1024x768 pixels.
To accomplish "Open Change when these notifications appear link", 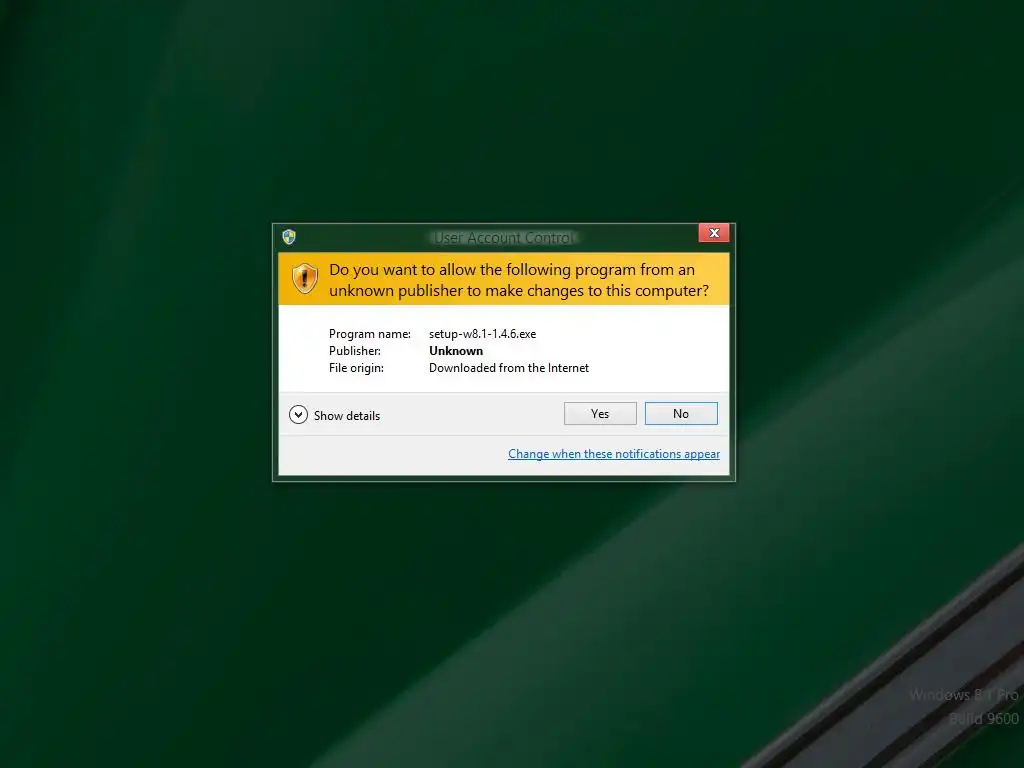I will tap(614, 454).
